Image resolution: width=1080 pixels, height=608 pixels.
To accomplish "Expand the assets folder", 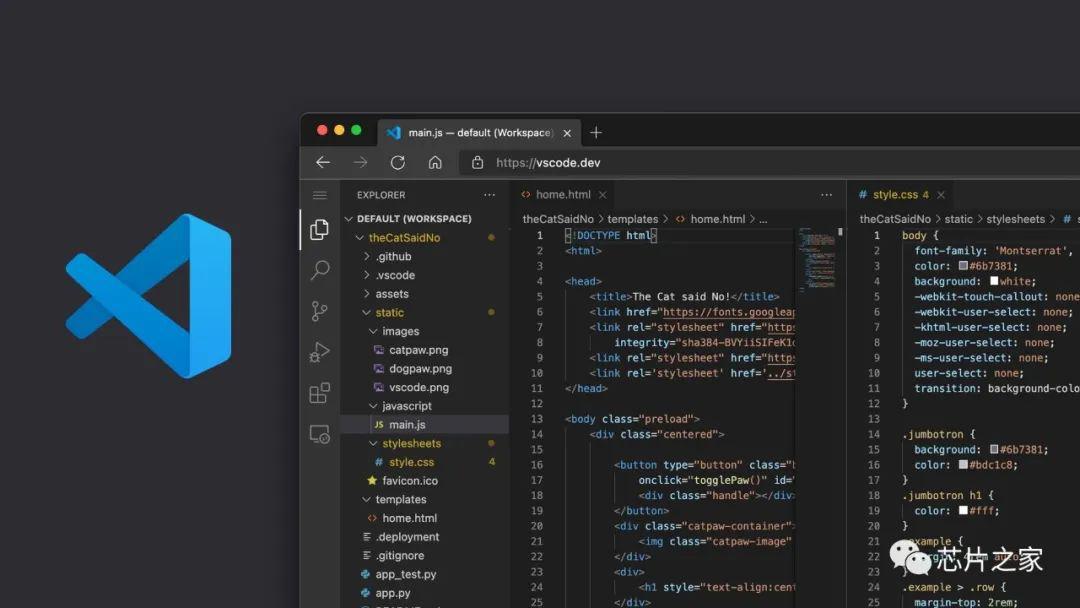I will point(366,293).
